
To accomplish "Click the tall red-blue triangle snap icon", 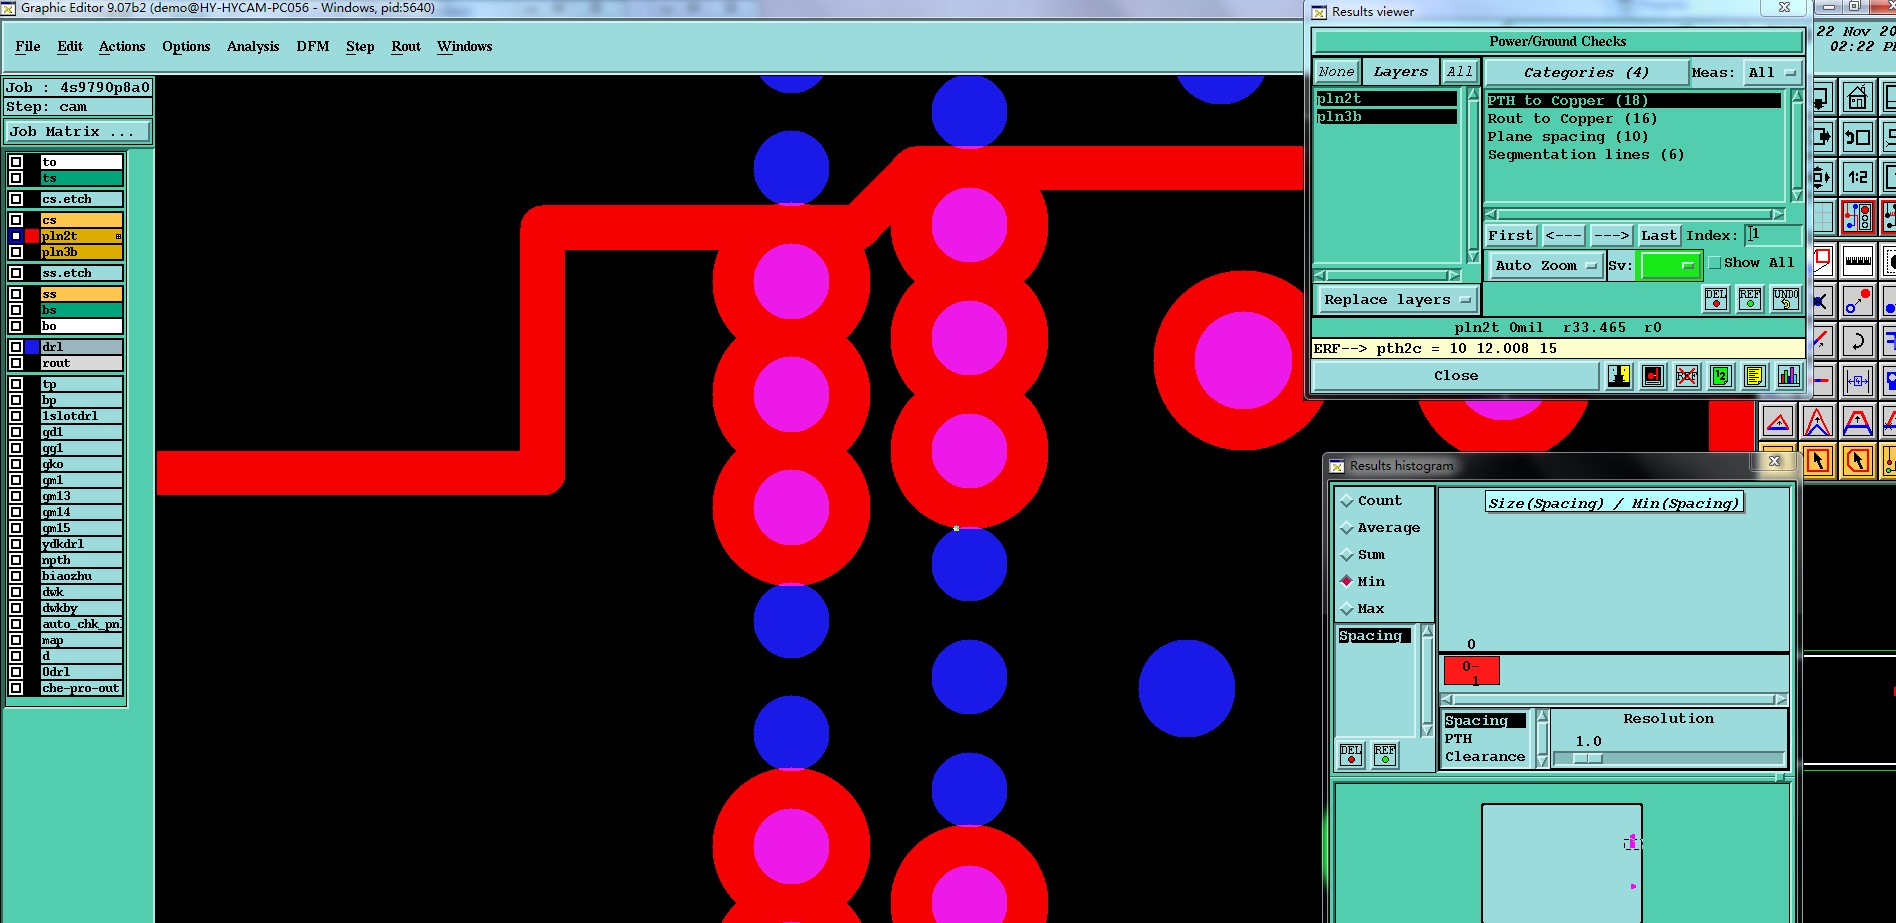I will point(1817,422).
